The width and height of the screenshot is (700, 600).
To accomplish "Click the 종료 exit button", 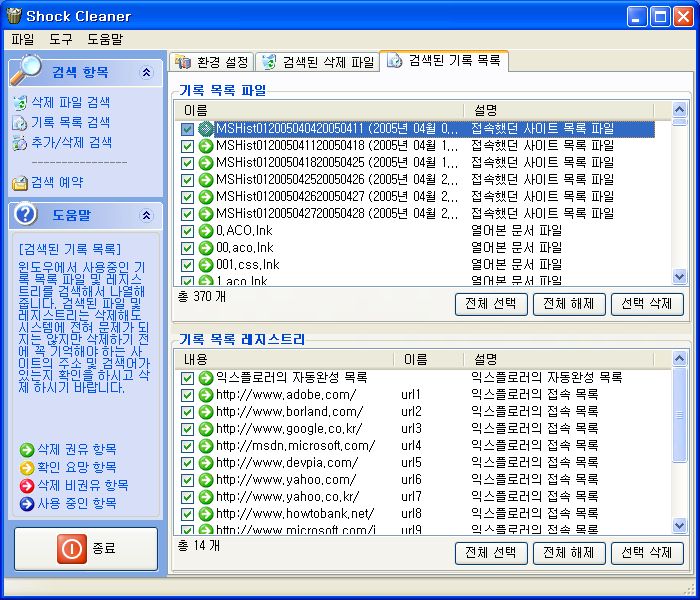I will [86, 549].
